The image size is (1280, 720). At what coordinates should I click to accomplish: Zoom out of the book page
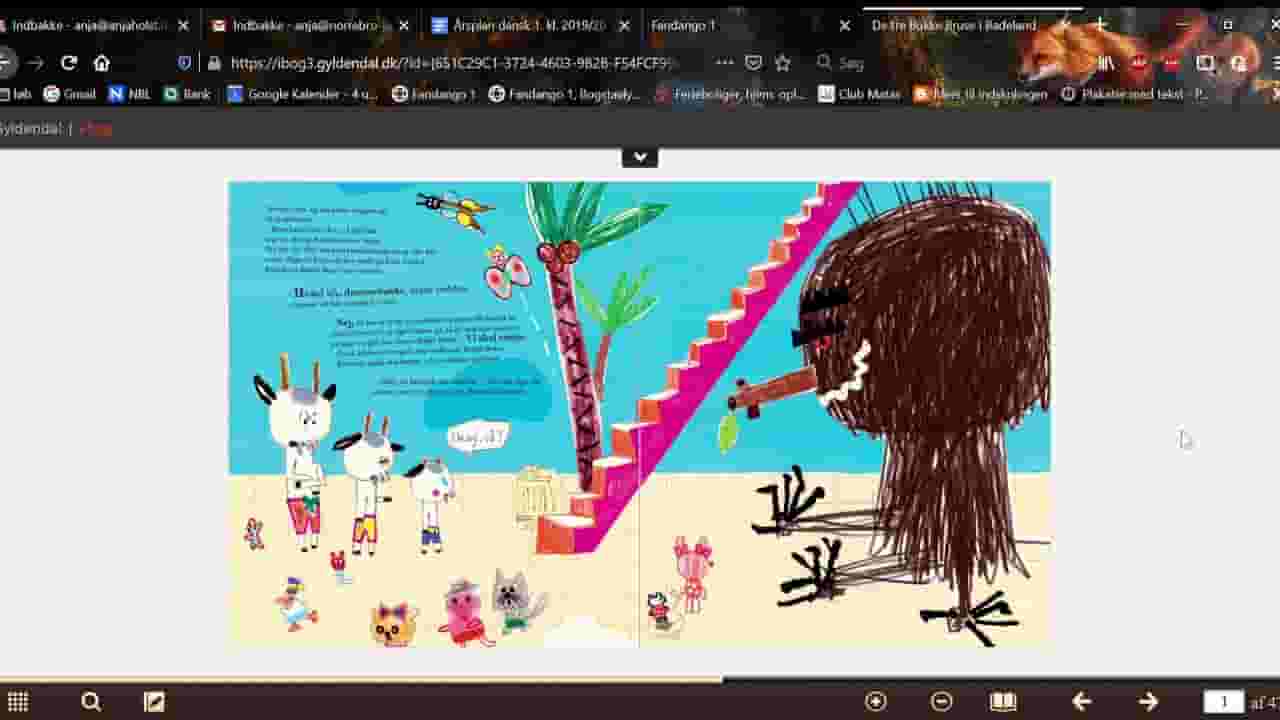click(941, 702)
